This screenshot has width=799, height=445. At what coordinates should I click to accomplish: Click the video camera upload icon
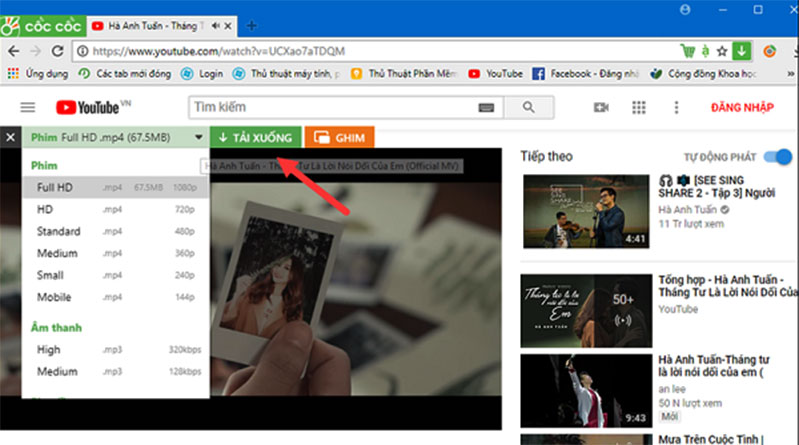[x=601, y=107]
